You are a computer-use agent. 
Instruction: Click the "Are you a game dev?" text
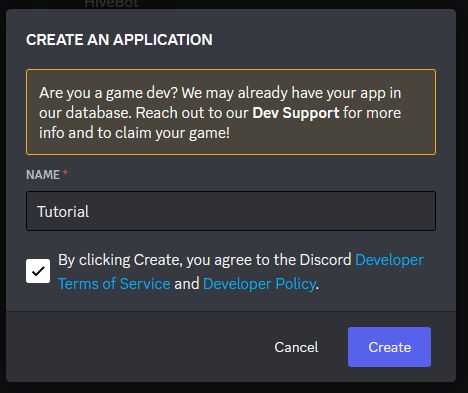pos(108,93)
